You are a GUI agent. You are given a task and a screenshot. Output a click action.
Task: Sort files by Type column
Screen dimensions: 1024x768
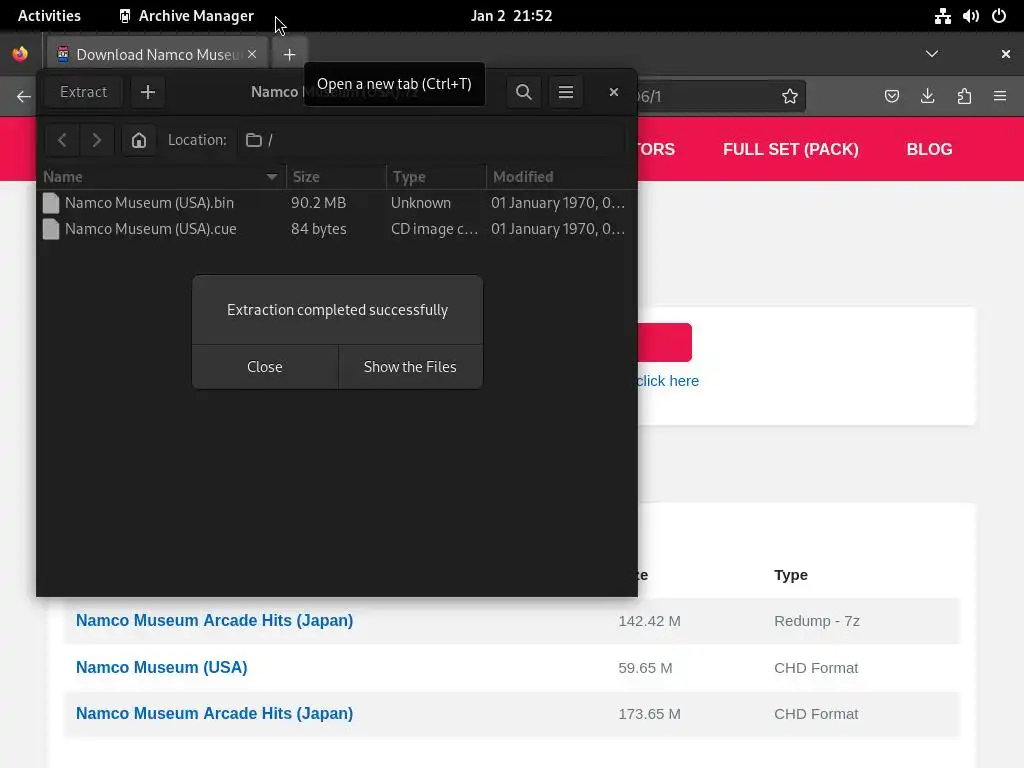(x=436, y=176)
